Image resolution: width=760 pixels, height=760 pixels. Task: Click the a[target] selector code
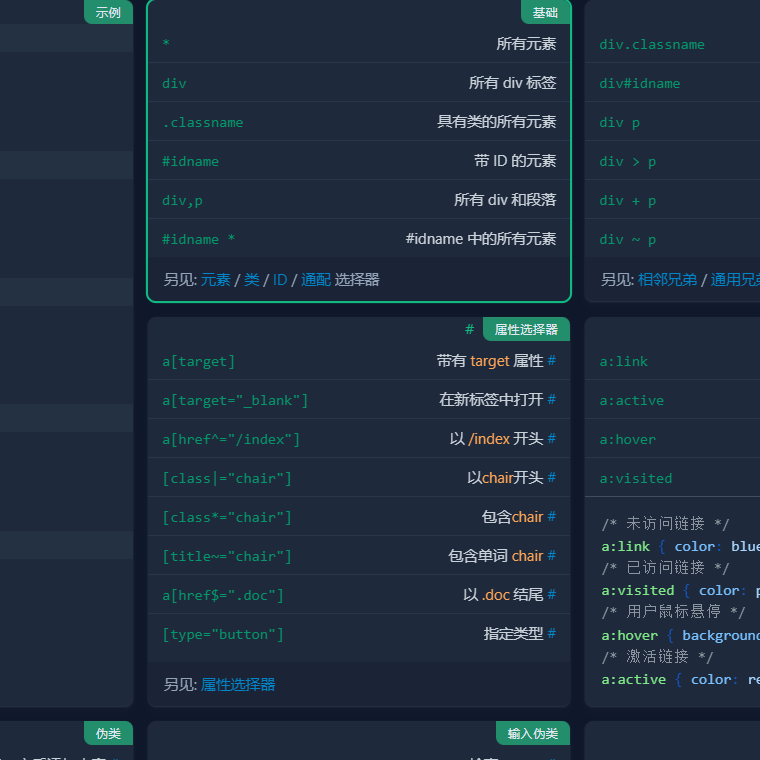(x=198, y=362)
